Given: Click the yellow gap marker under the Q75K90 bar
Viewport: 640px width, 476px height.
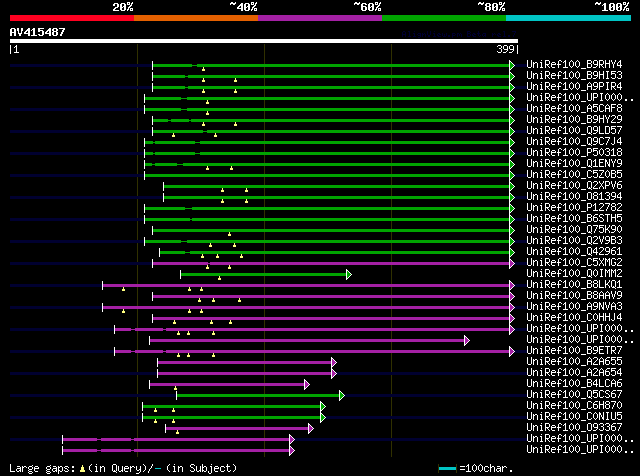Looking at the screenshot, I should [x=229, y=234].
